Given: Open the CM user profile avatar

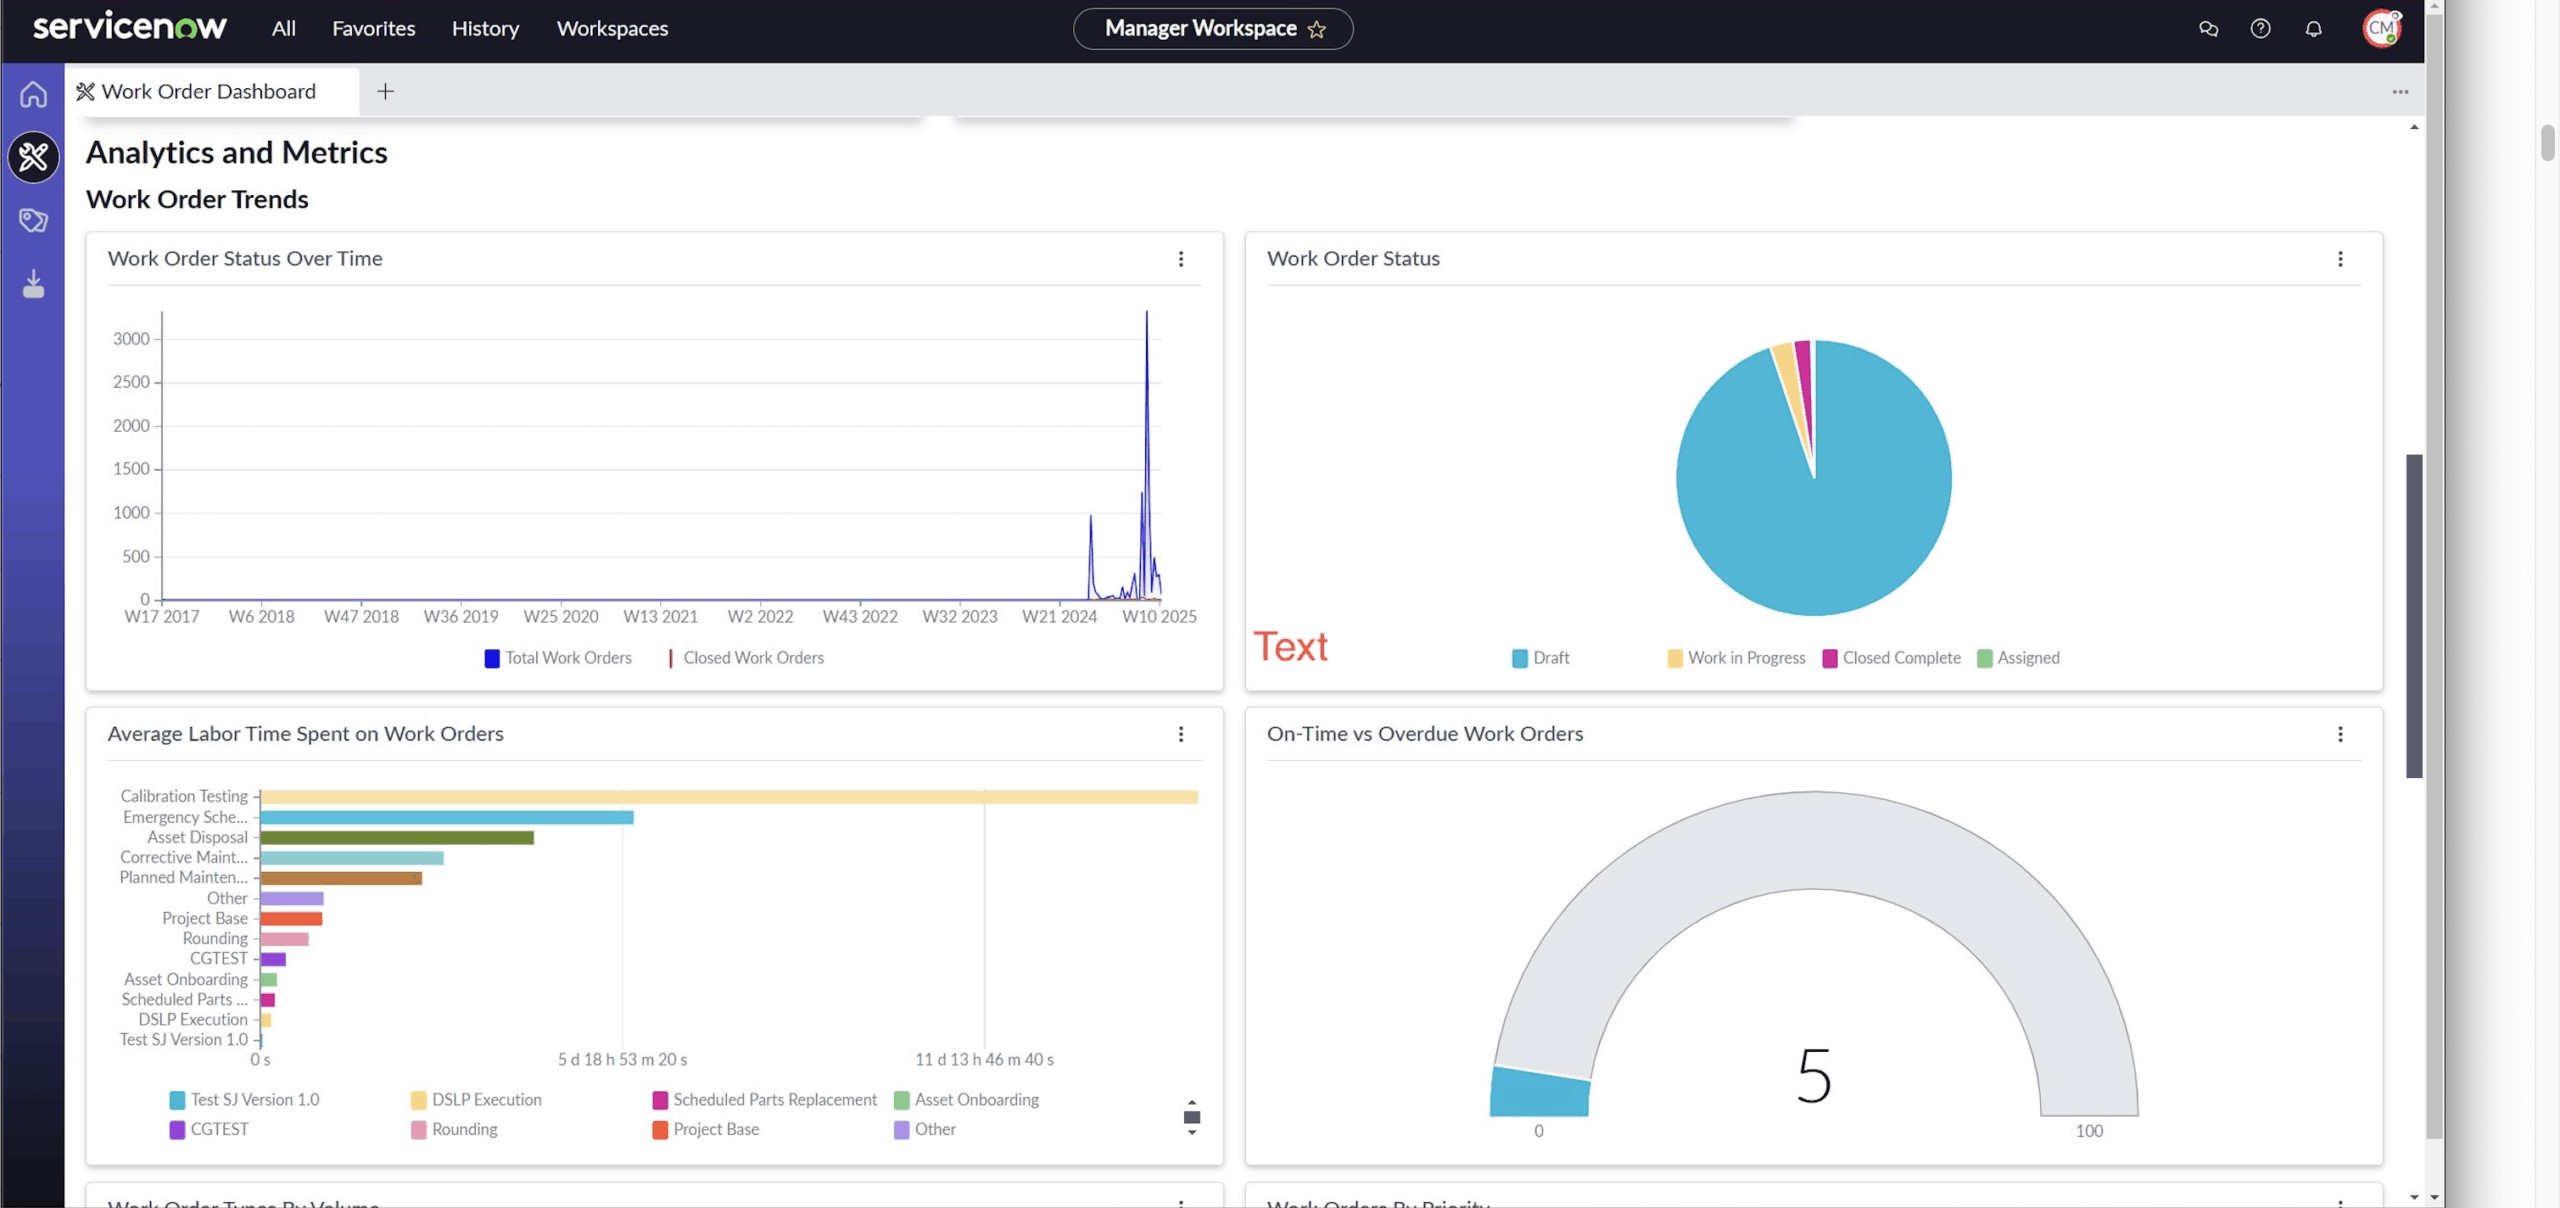Looking at the screenshot, I should coord(2381,29).
